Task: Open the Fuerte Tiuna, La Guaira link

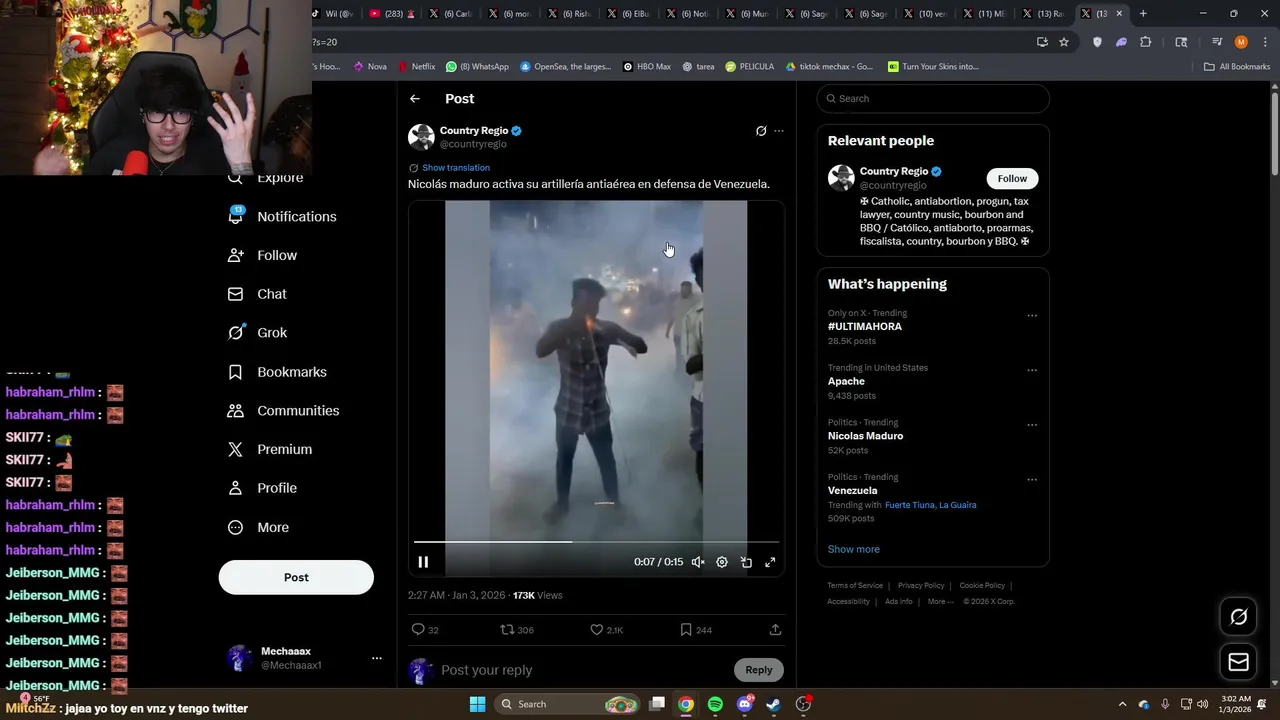Action: coord(930,505)
